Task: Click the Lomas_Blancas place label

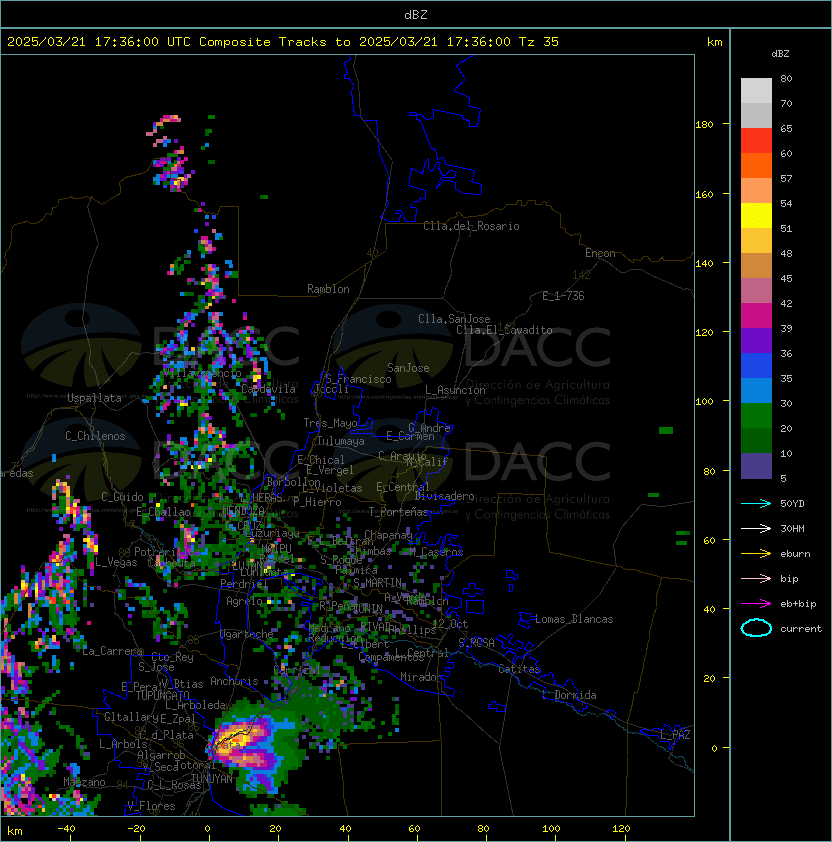Action: [574, 619]
